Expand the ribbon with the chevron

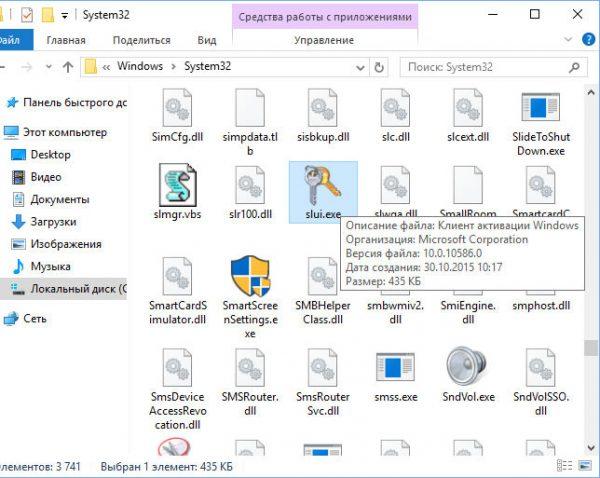tap(568, 39)
